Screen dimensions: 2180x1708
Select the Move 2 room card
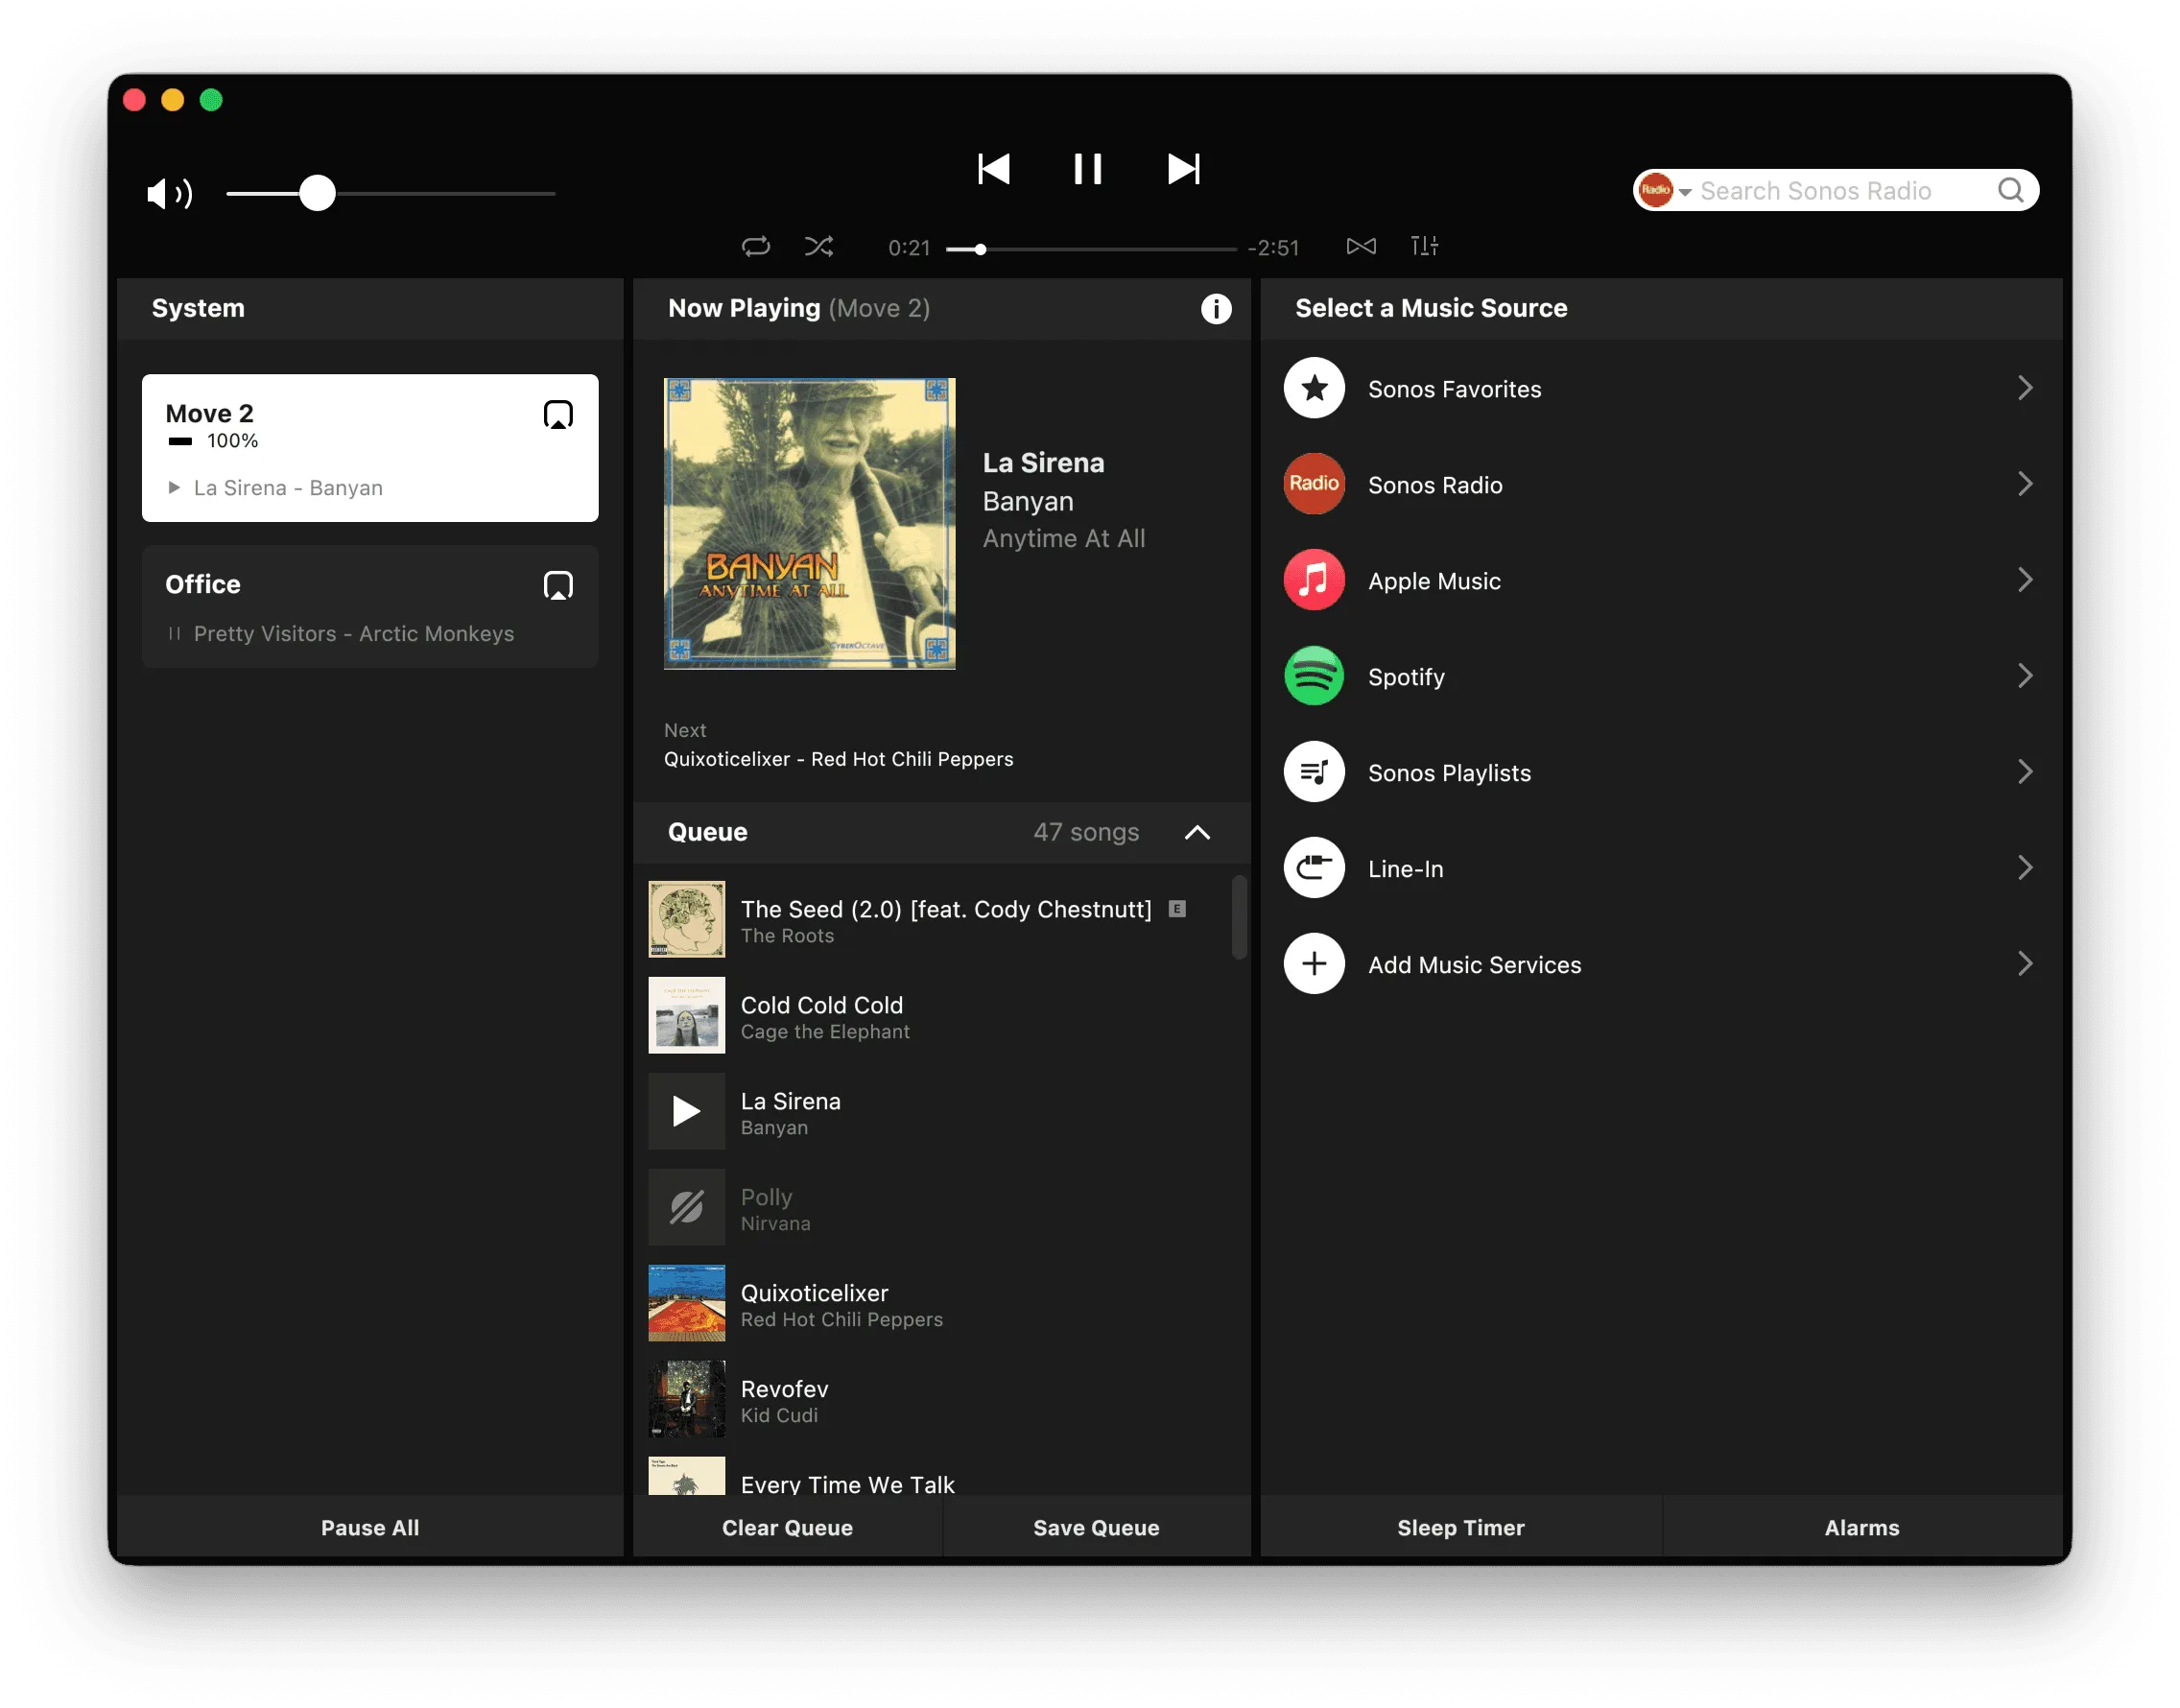[x=370, y=448]
